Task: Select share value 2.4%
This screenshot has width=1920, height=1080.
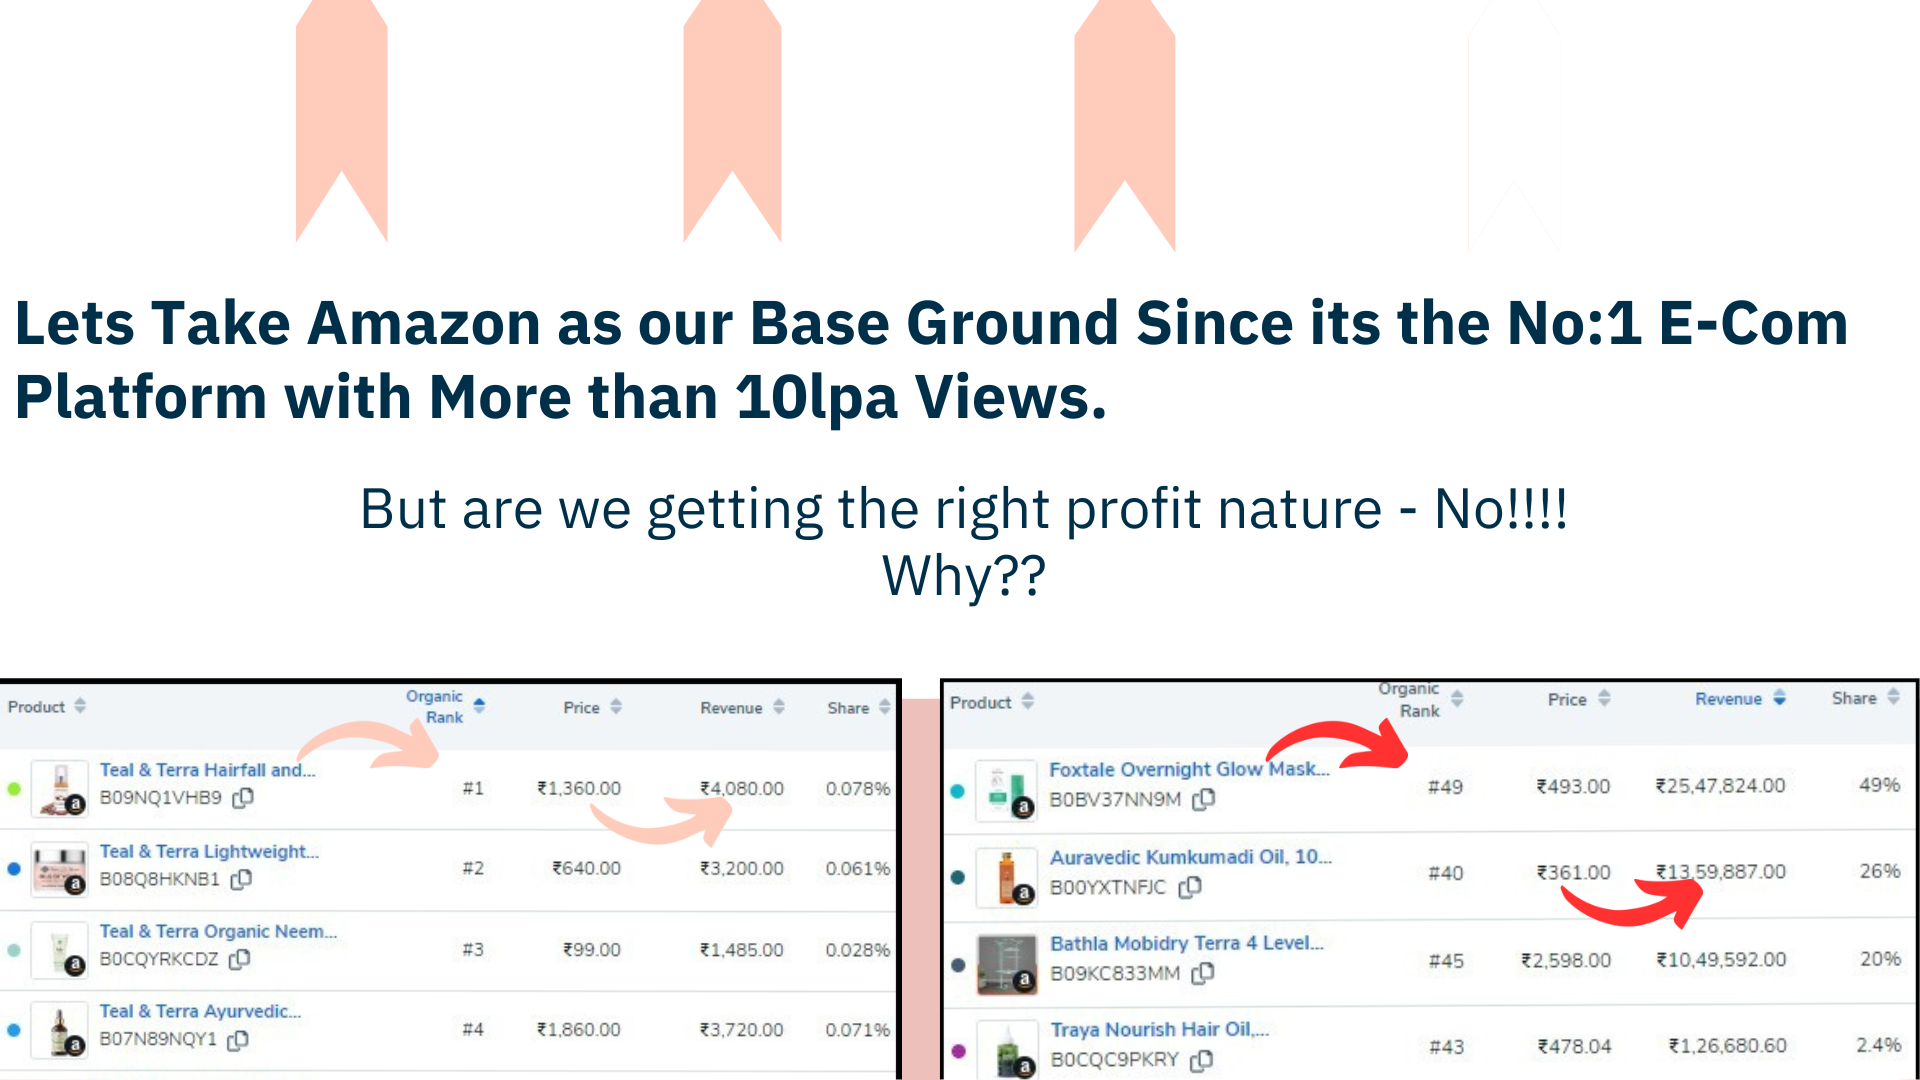Action: (1878, 1045)
